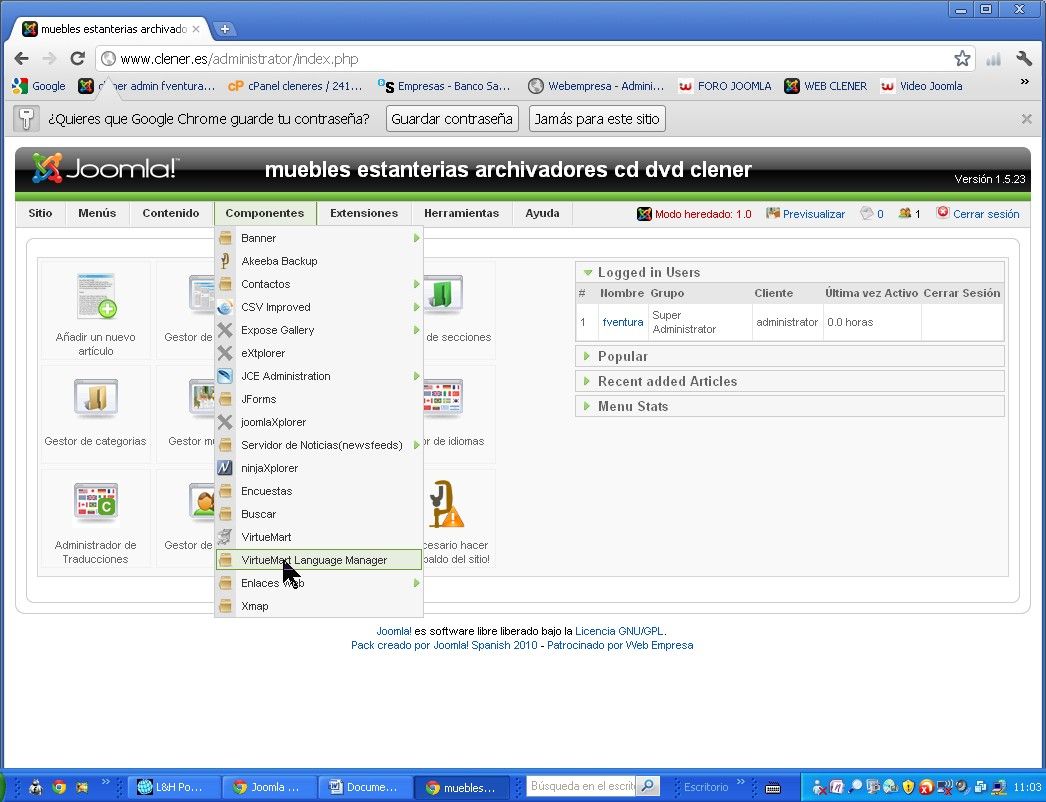Image resolution: width=1046 pixels, height=802 pixels.
Task: Launch ninjaXplorer component
Action: tap(319, 468)
